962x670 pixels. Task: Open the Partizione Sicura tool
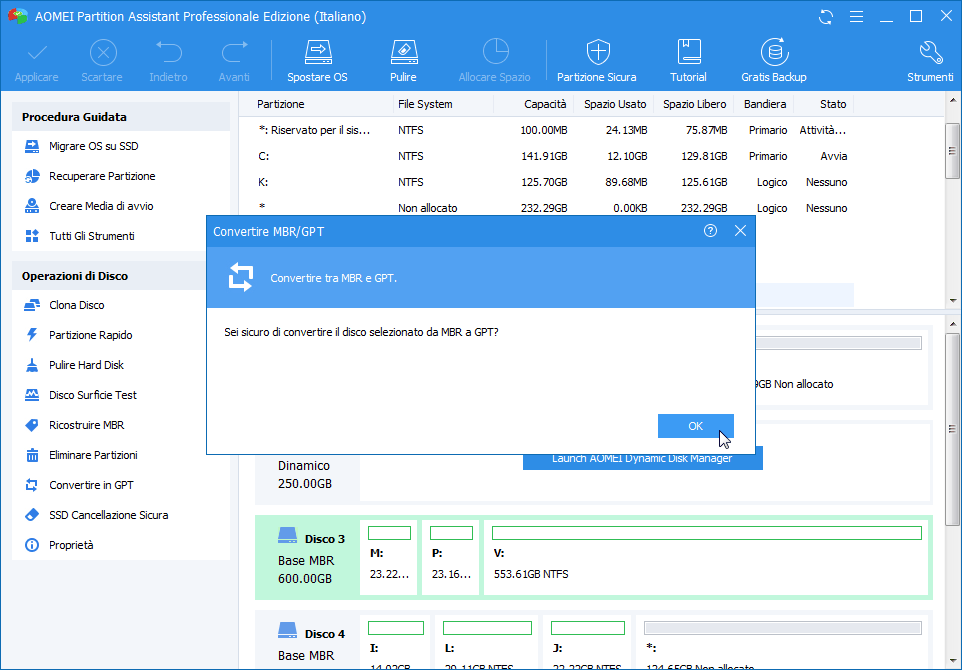click(x=596, y=60)
